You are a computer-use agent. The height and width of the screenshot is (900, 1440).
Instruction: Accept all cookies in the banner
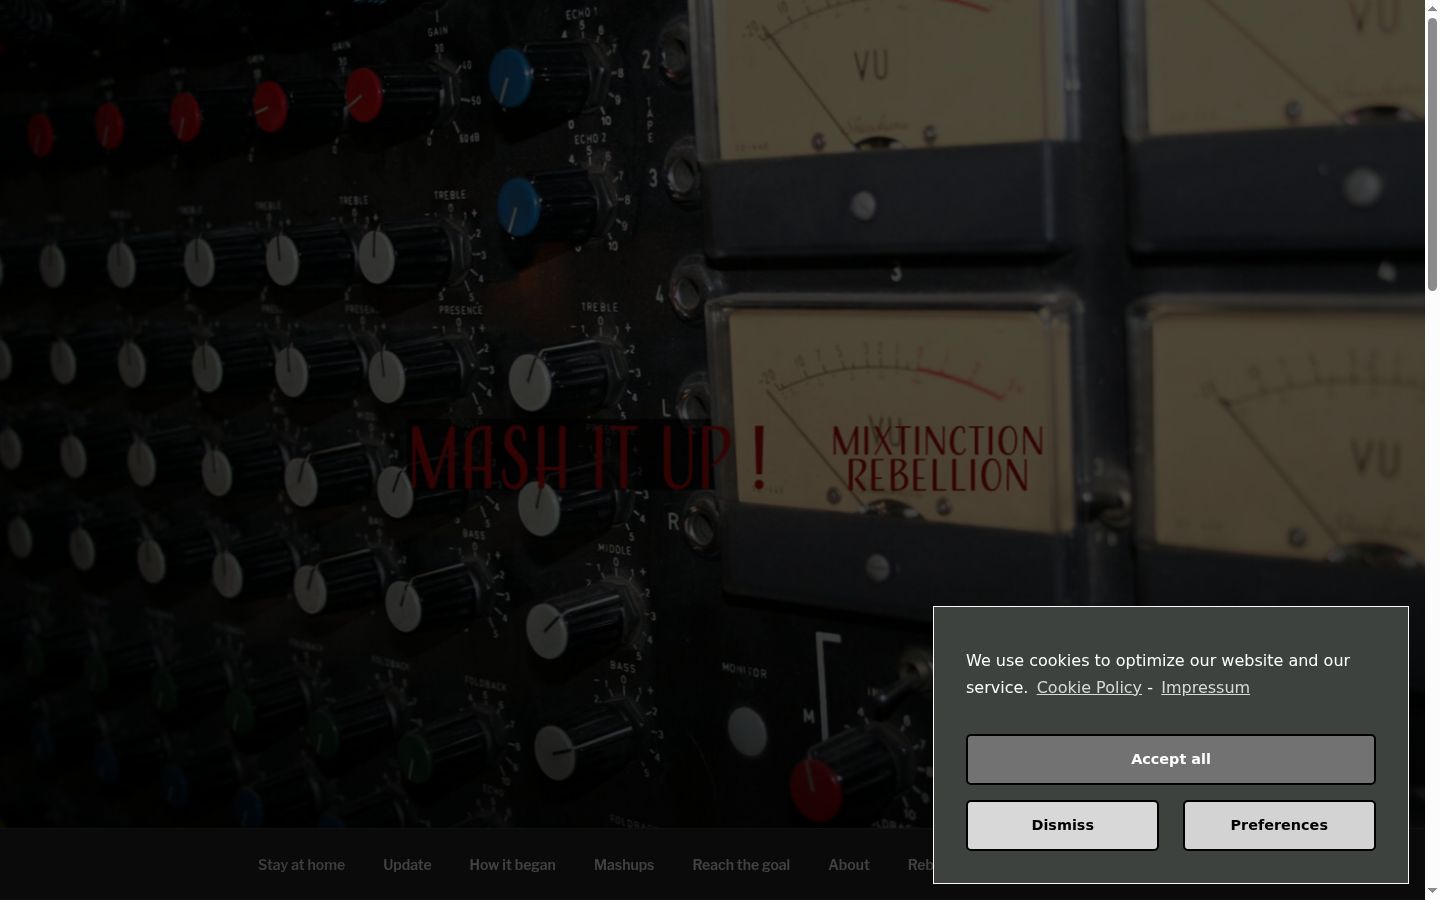click(x=1170, y=759)
